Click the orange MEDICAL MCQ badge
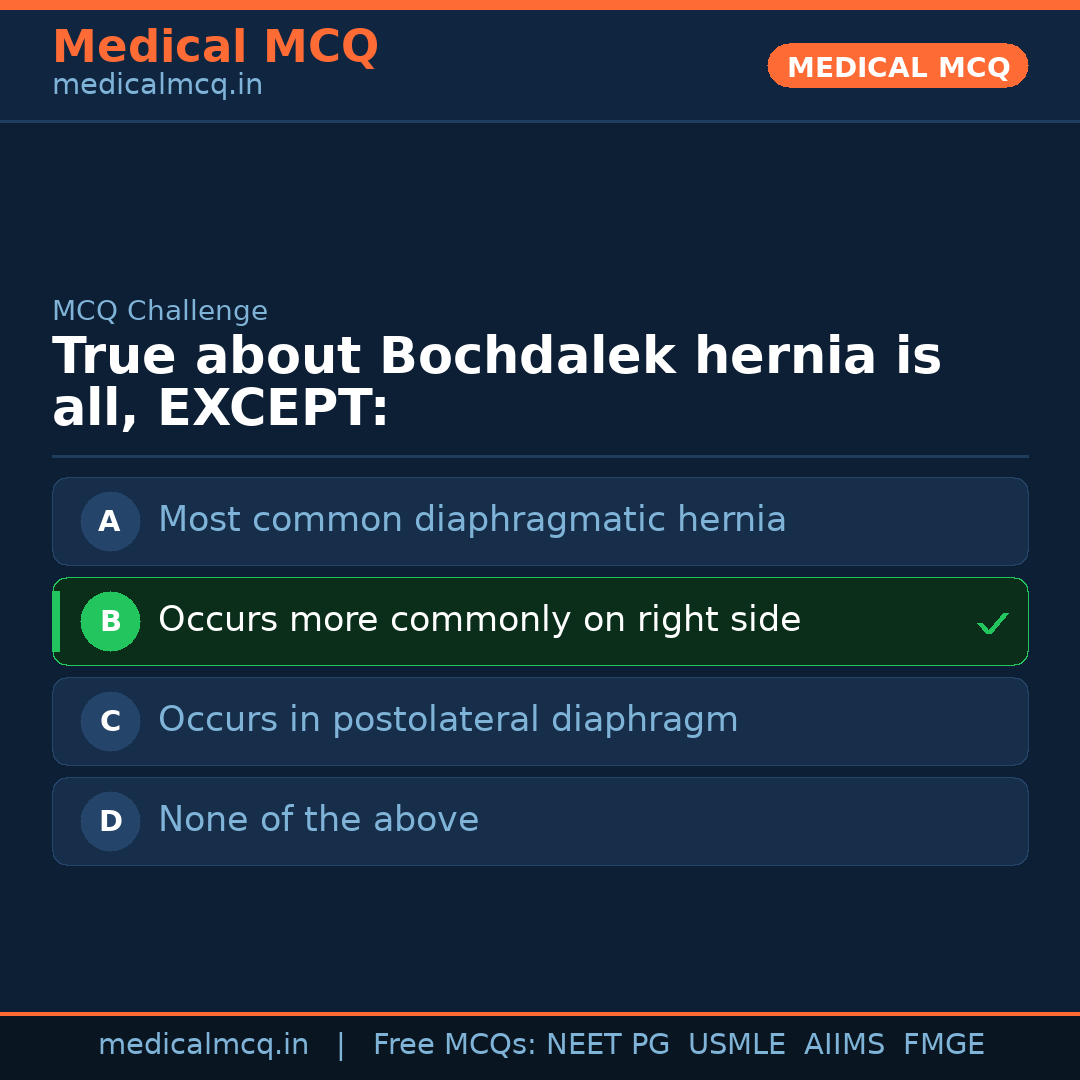 pos(897,67)
